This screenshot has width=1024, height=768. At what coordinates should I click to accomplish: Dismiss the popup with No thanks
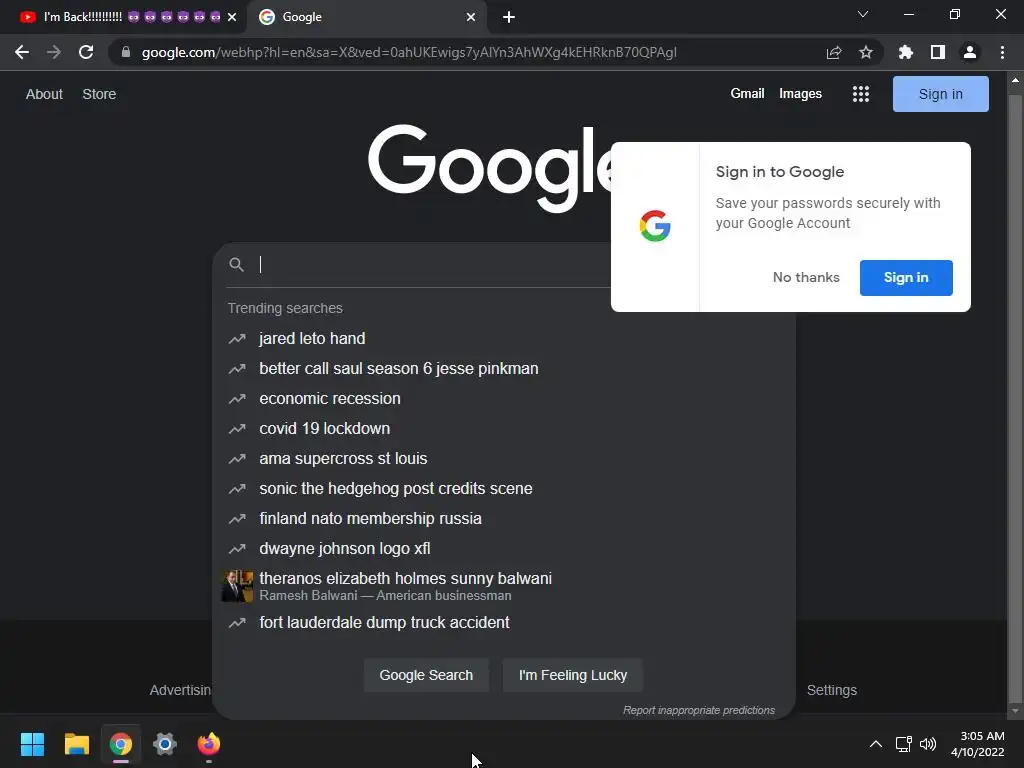point(806,278)
